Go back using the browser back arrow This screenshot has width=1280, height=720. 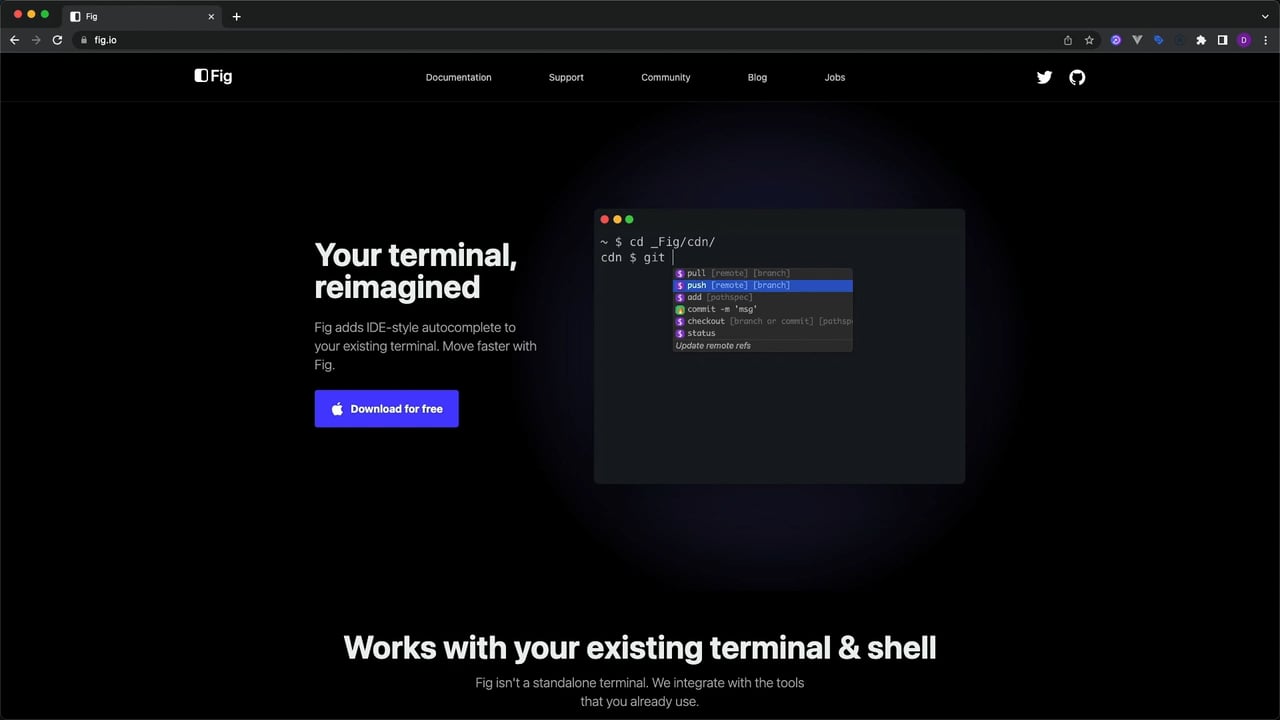[x=14, y=40]
